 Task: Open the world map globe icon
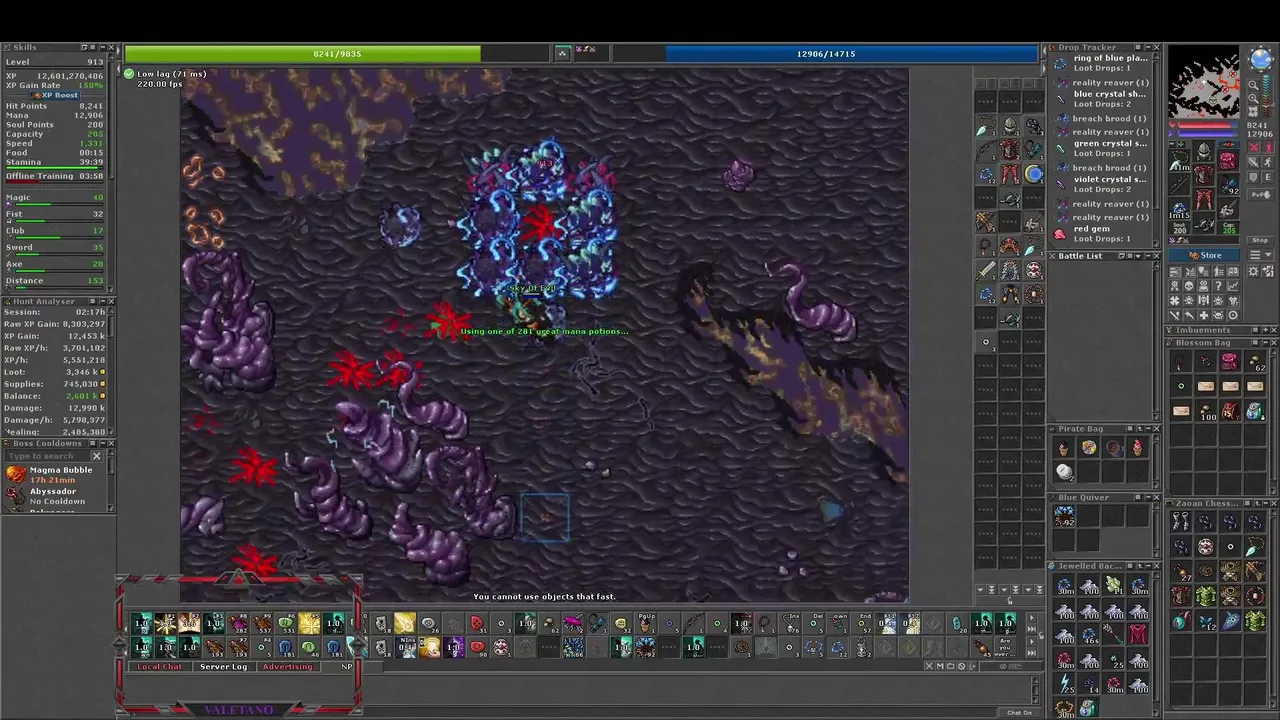[1261, 58]
